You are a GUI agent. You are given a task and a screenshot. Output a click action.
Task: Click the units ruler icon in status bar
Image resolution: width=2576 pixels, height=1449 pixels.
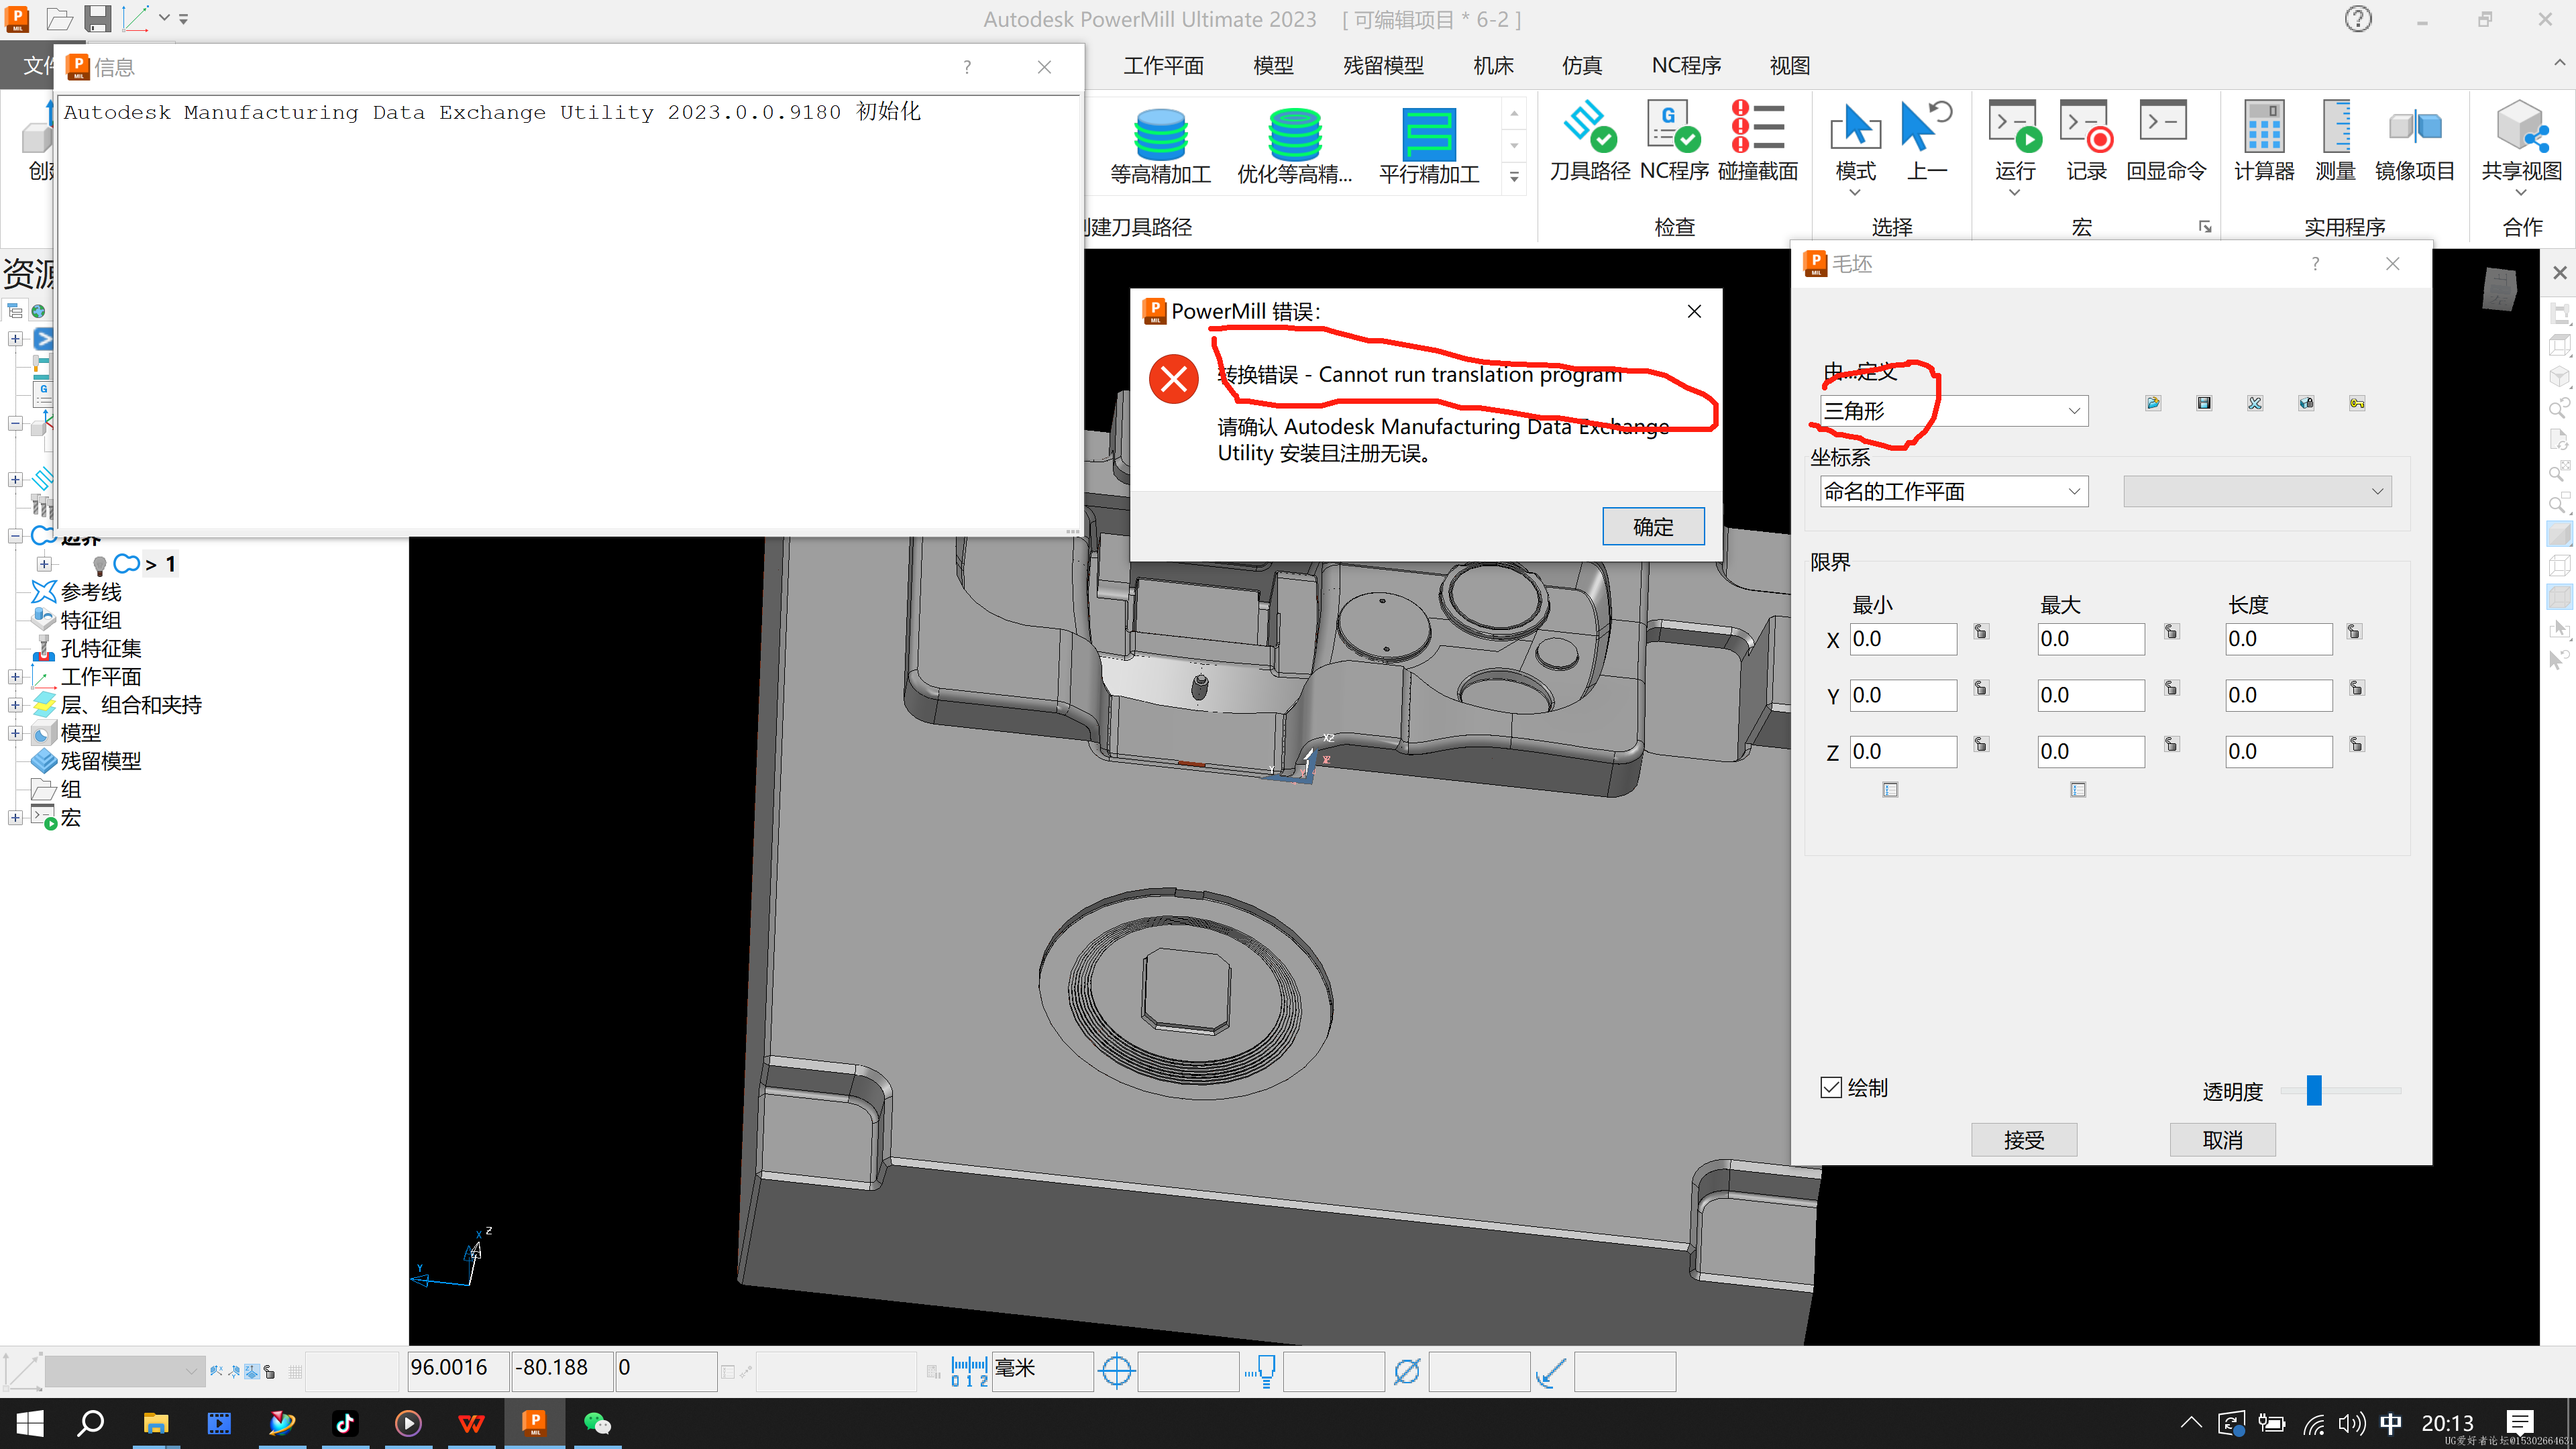[969, 1371]
